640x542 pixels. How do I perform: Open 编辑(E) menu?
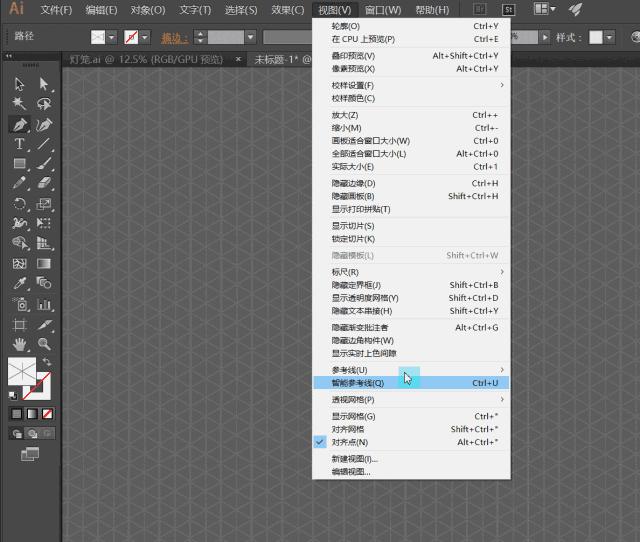pyautogui.click(x=101, y=10)
